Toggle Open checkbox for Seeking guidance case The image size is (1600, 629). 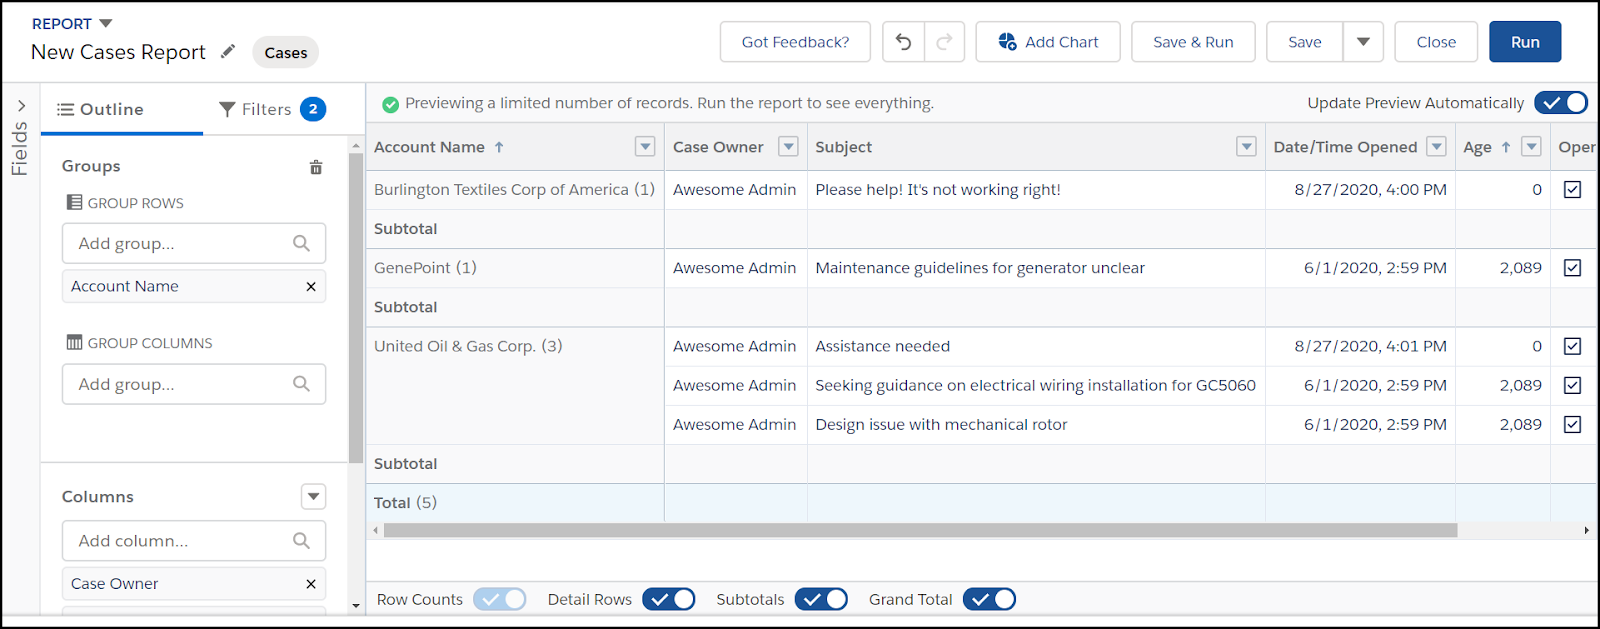tap(1572, 385)
